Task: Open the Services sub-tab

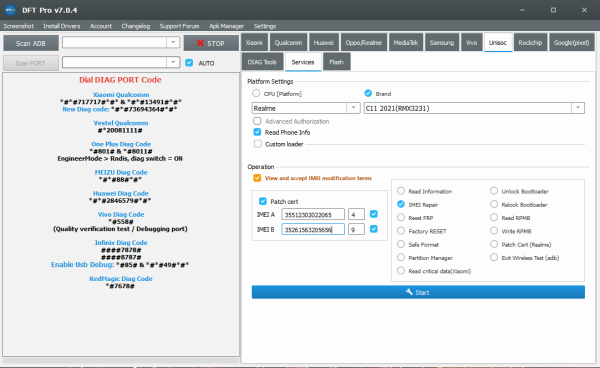Action: 303,62
